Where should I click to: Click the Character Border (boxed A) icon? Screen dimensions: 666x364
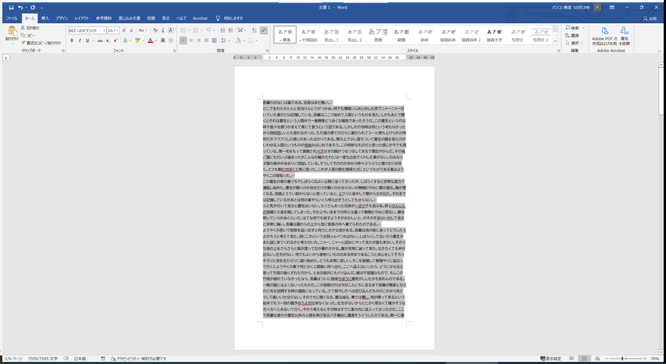click(171, 31)
